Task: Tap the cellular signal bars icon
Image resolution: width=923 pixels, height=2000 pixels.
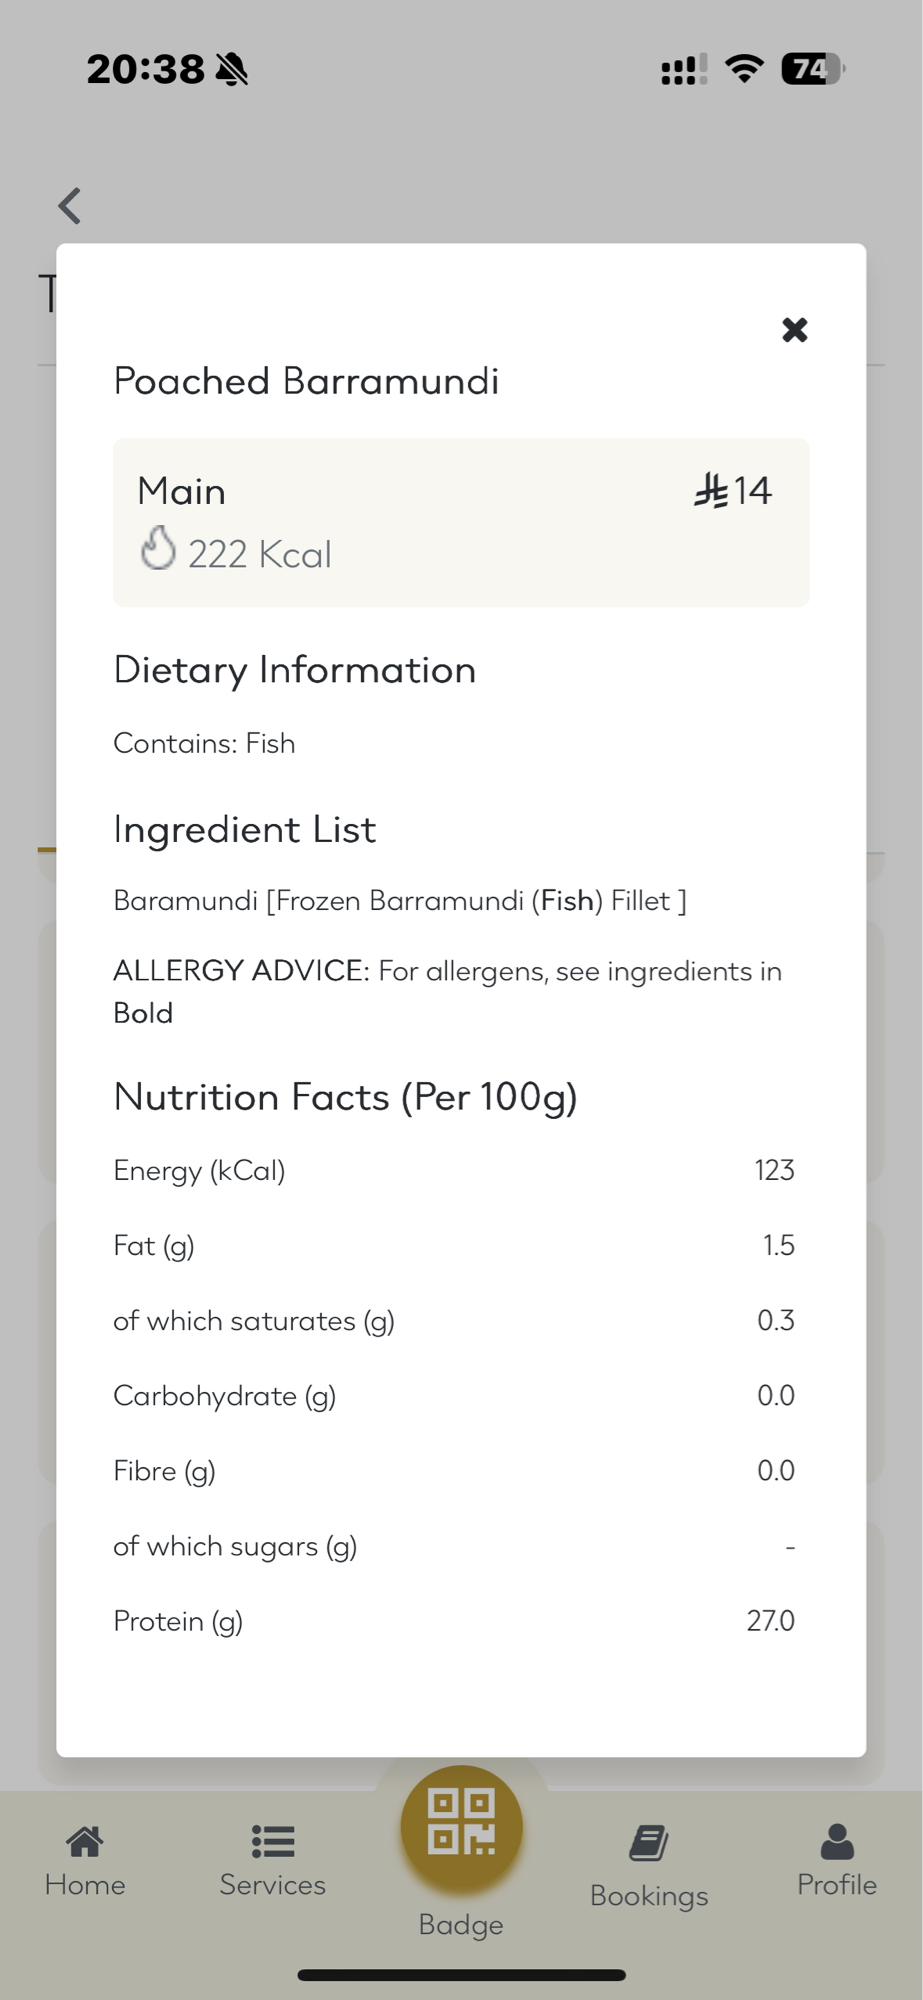Action: coord(683,70)
